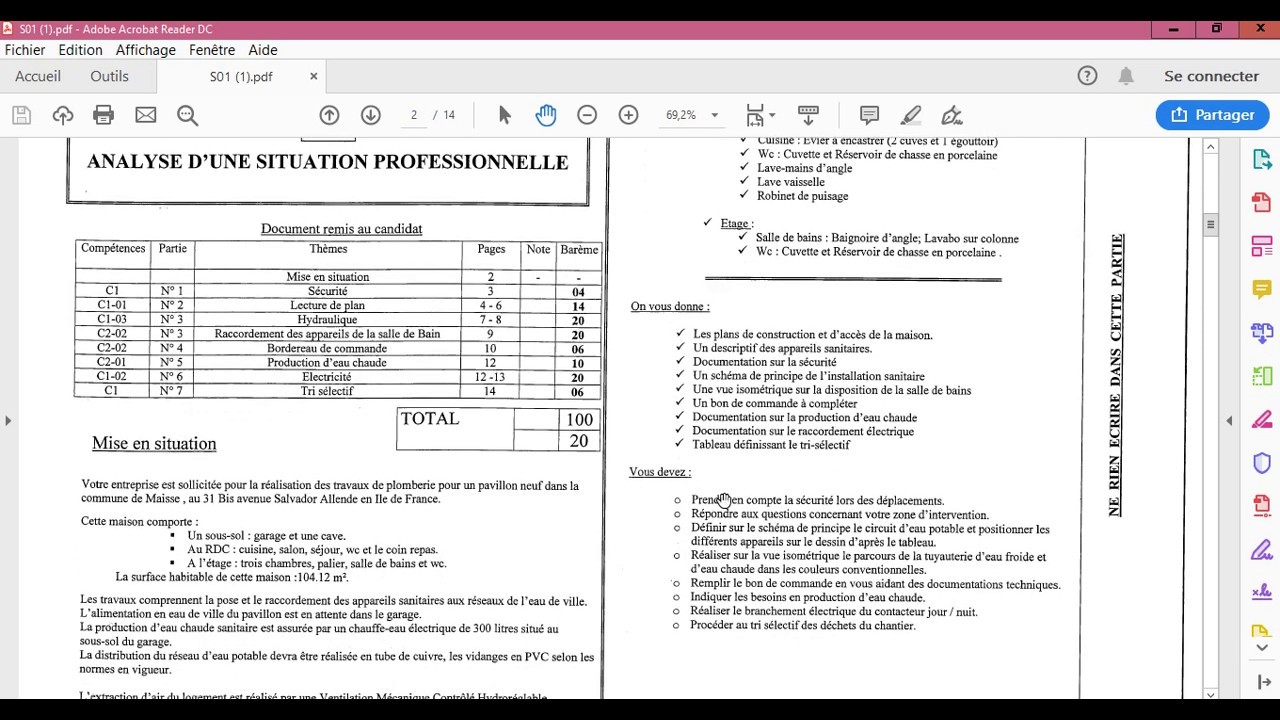Open help question mark icon
This screenshot has height=720, width=1280.
click(1087, 76)
